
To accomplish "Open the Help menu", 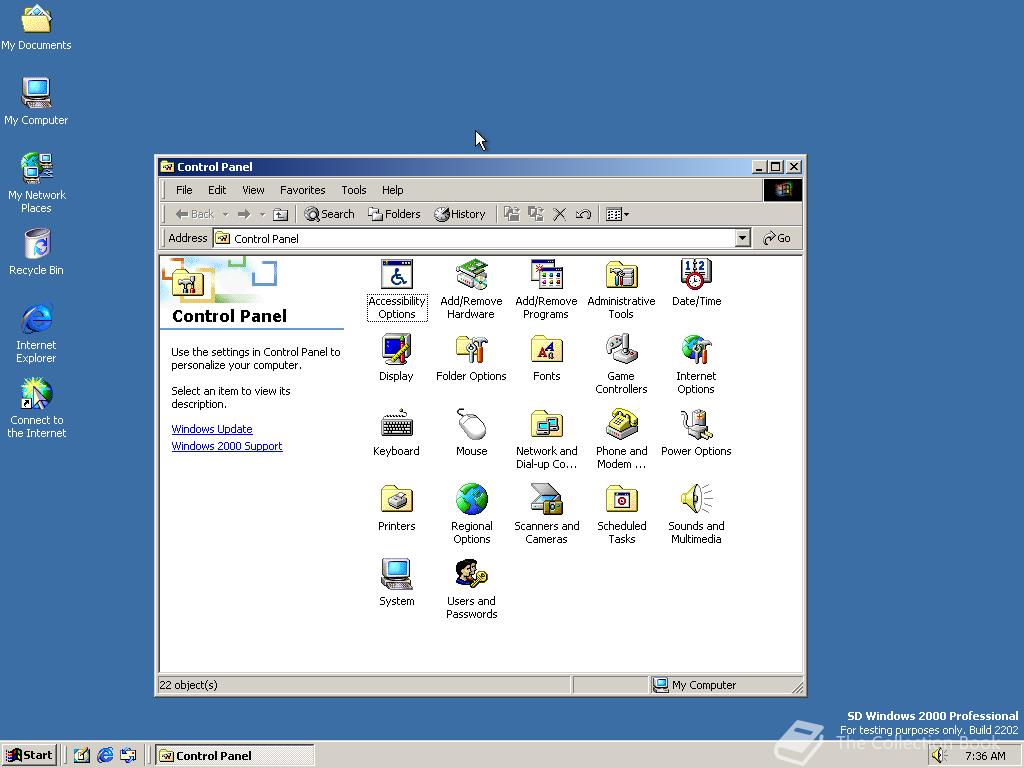I will [392, 190].
